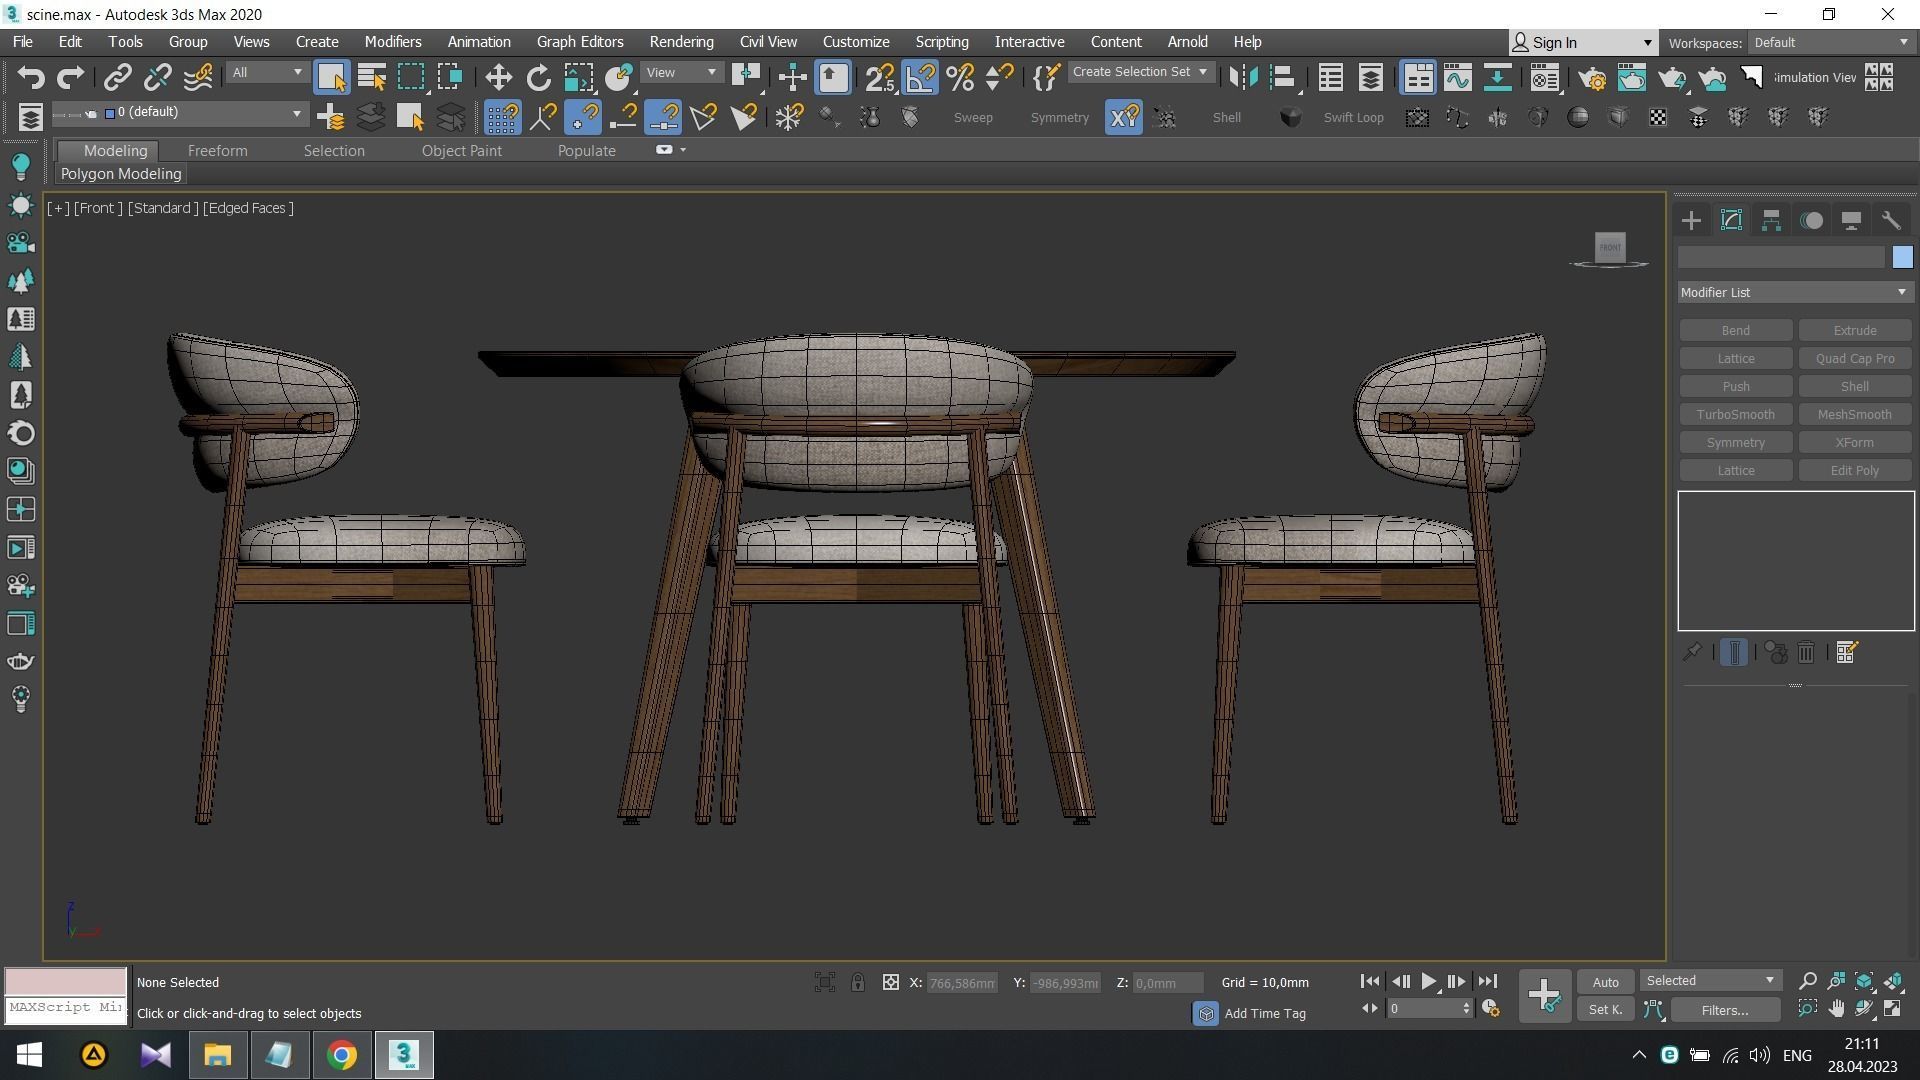Open the Material Editor icon
The image size is (1920, 1080).
[x=1545, y=77]
